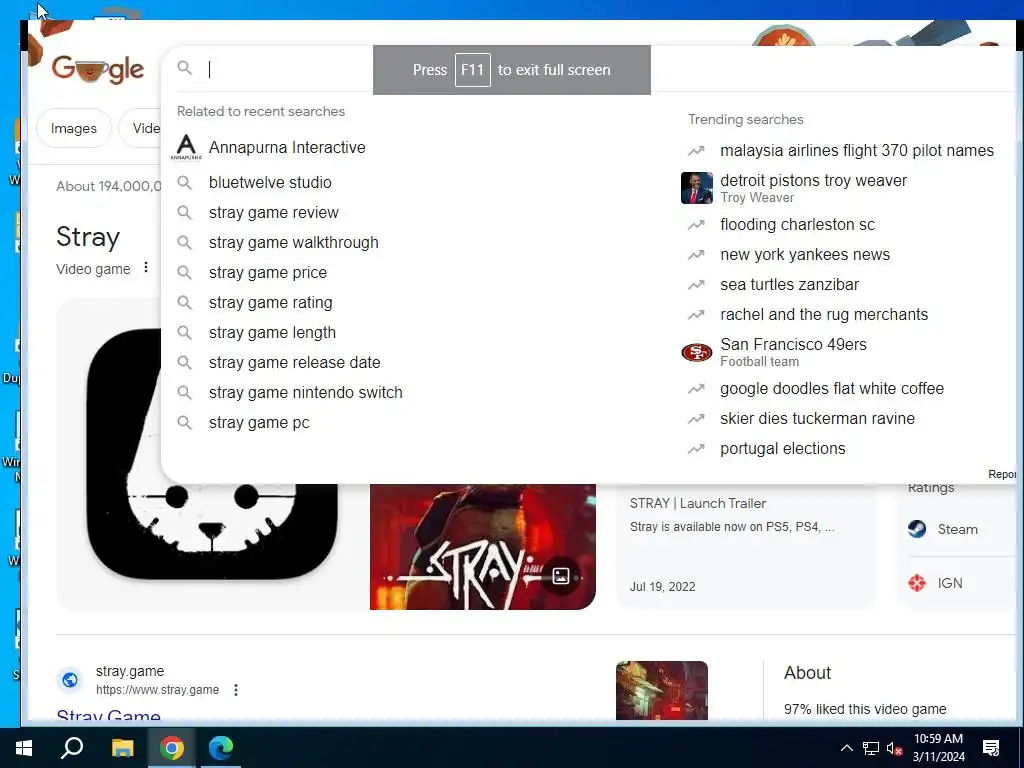Open Steam ratings link

tap(957, 530)
